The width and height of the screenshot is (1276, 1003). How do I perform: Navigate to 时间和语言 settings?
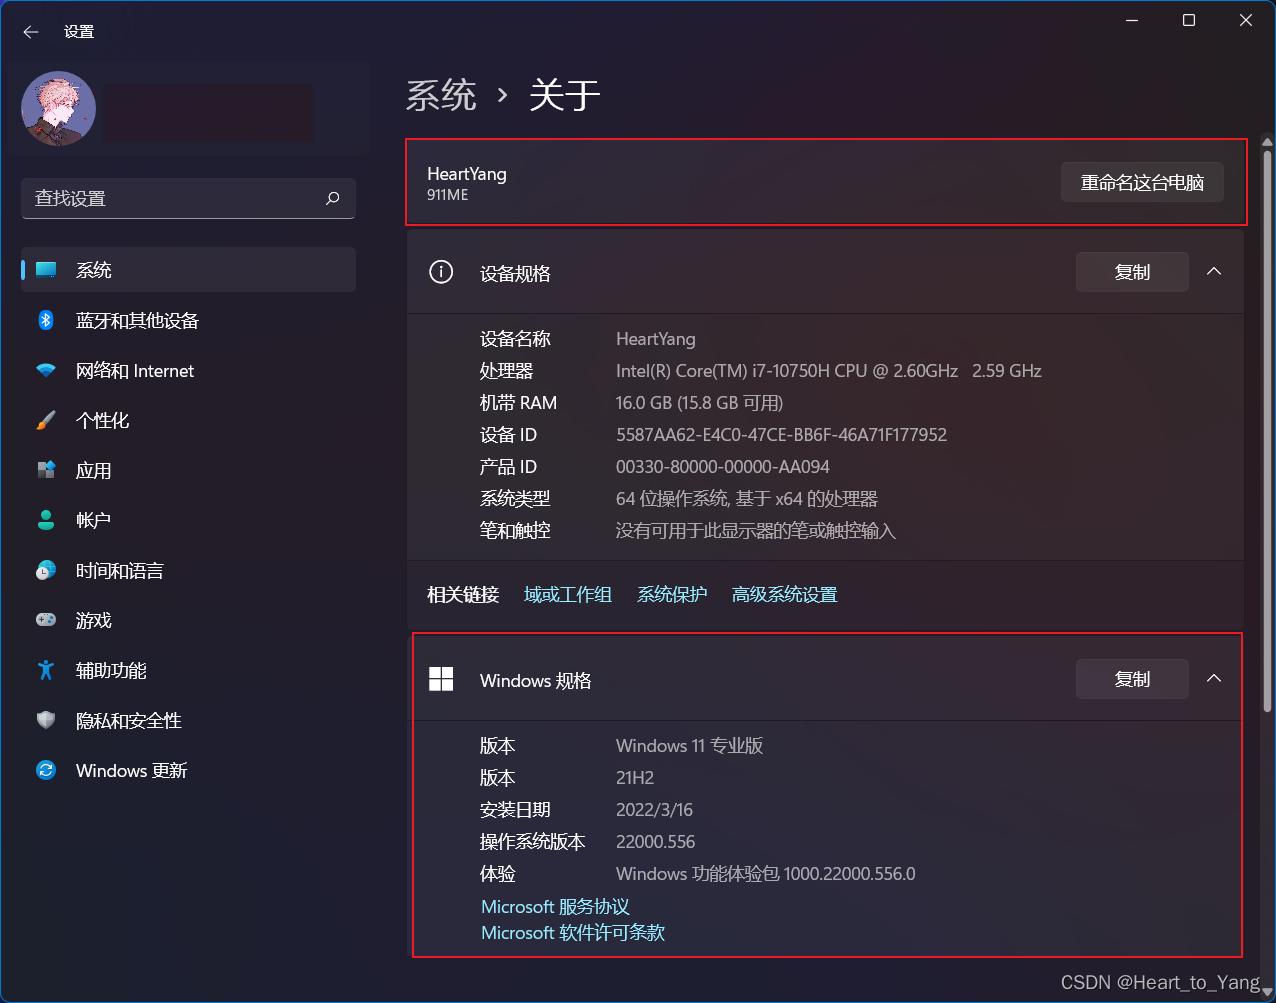188,570
